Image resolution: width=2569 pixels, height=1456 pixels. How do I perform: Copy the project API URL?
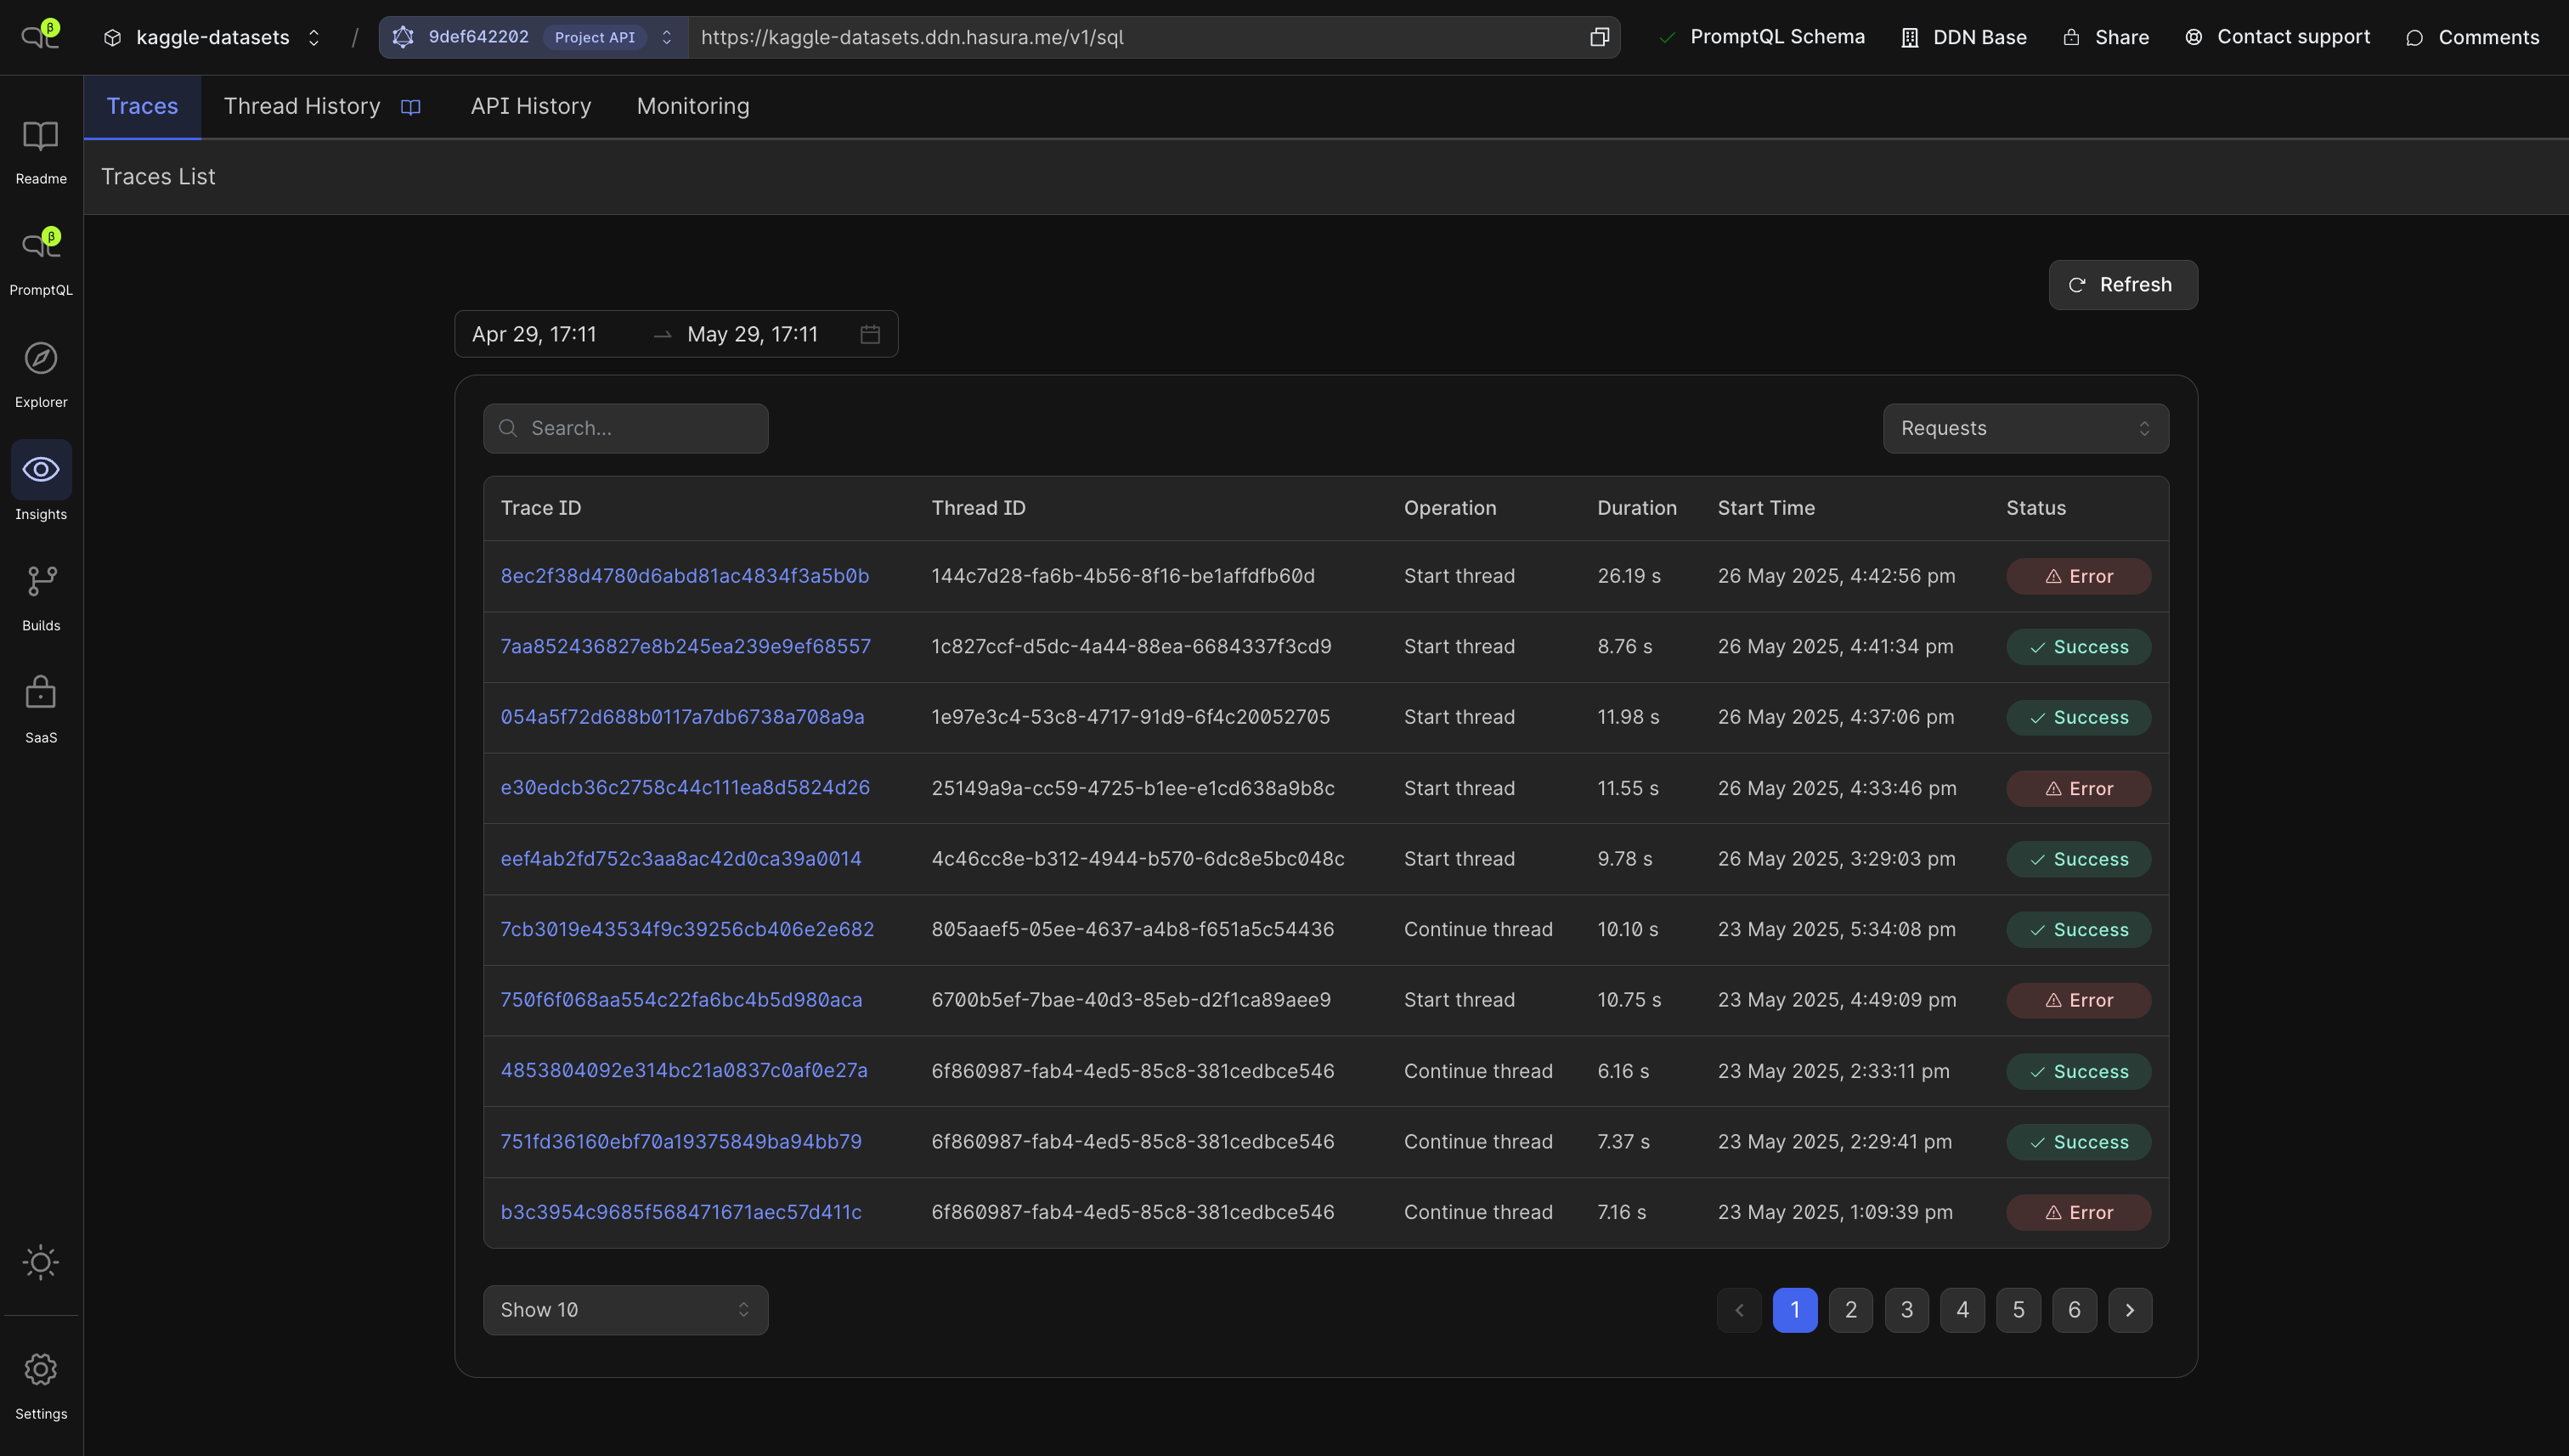coord(1599,37)
